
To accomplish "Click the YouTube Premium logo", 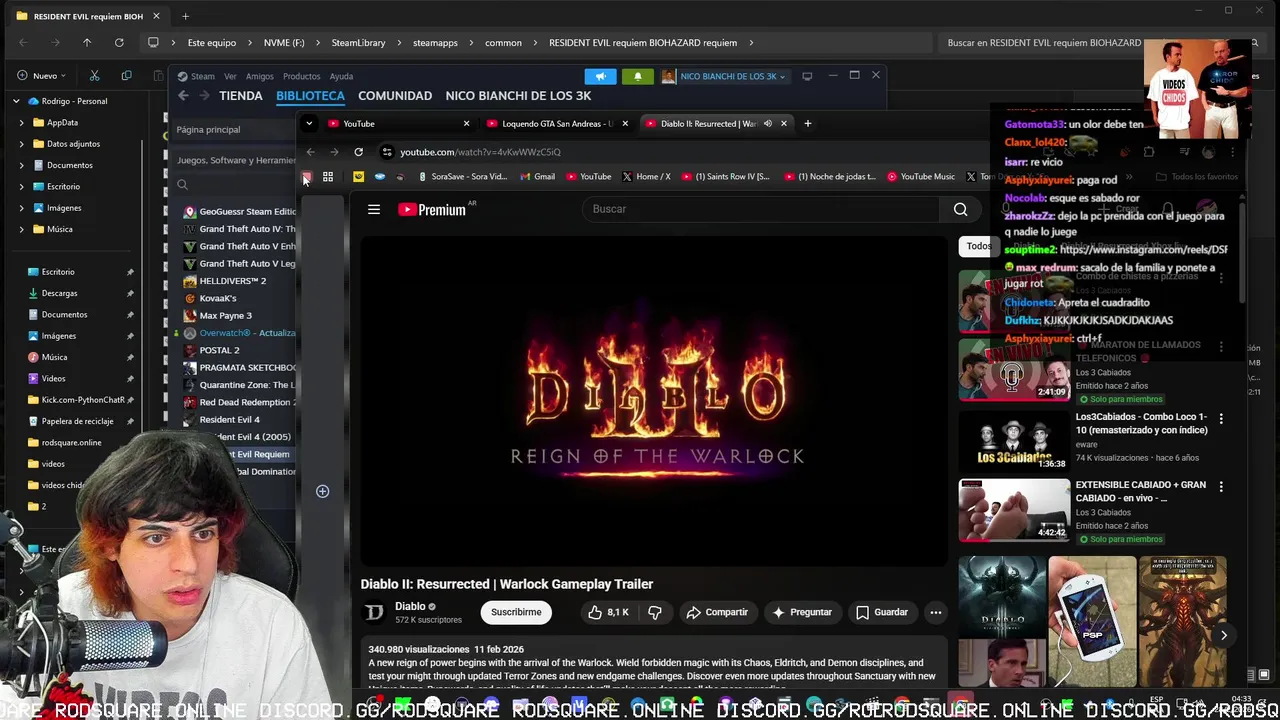I will click(432, 209).
